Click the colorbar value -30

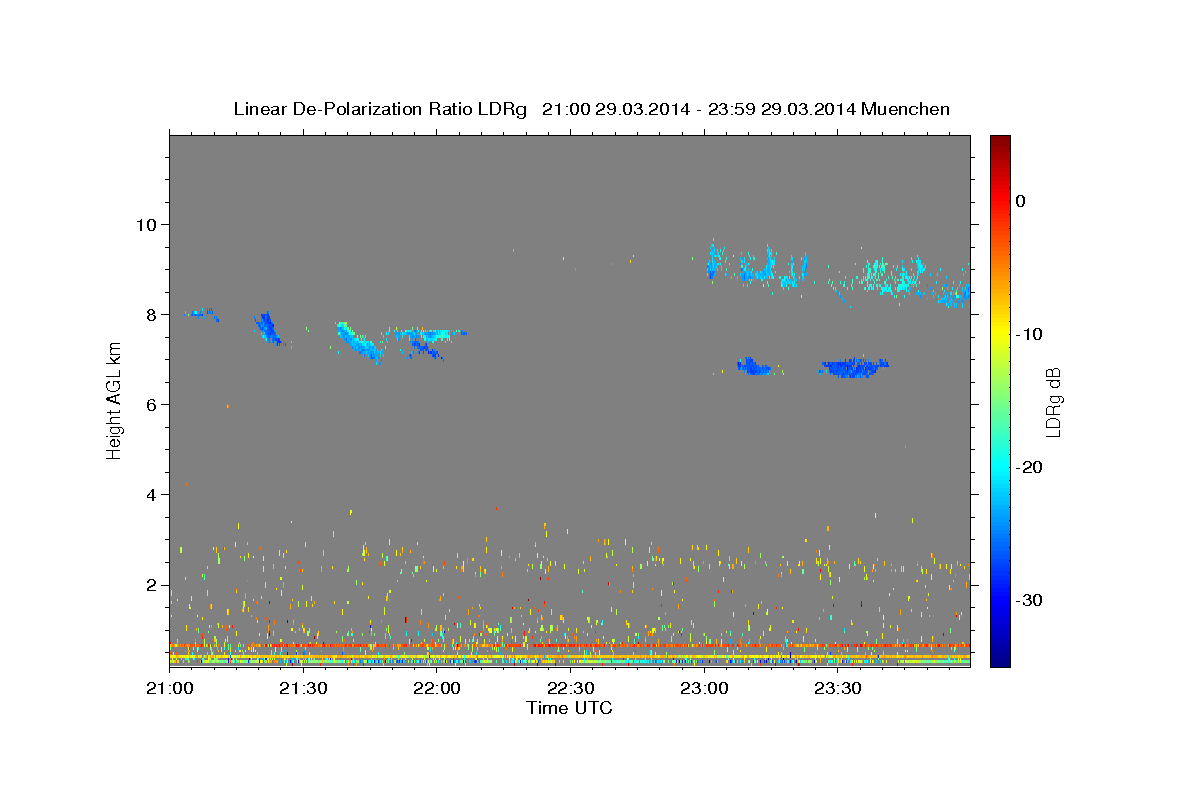point(1029,600)
